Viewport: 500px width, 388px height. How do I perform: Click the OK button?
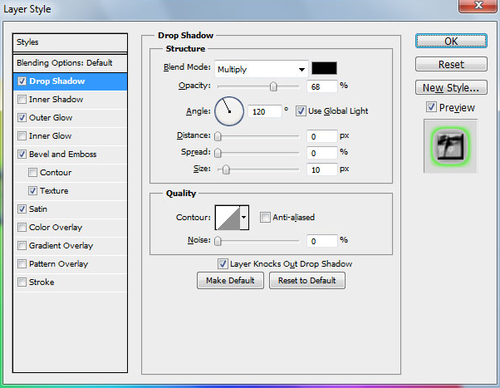point(451,41)
